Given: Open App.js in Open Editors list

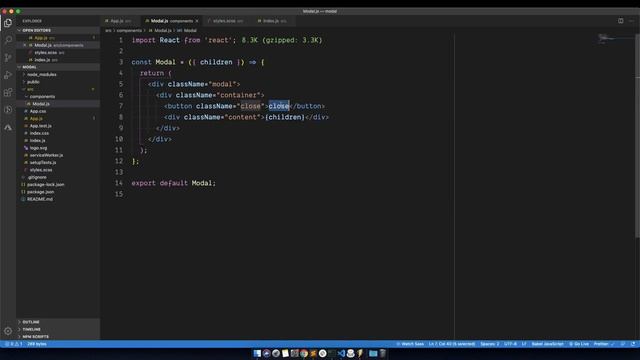Looking at the screenshot, I should 58,38.
